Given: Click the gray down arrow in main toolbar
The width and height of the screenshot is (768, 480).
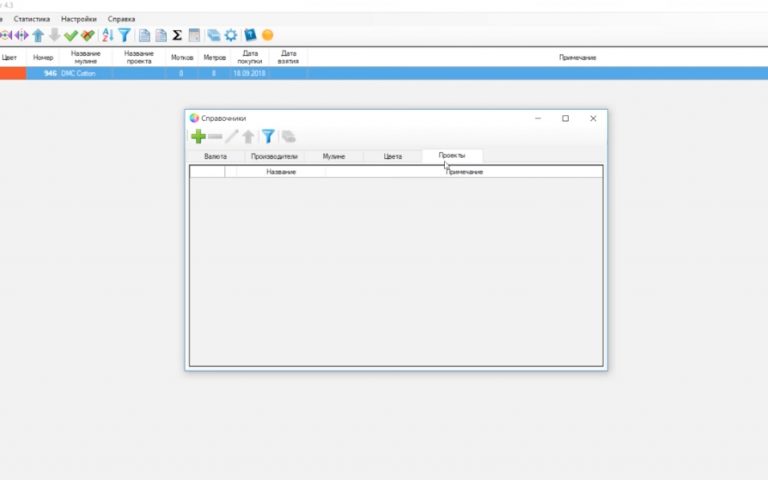Looking at the screenshot, I should pos(55,35).
